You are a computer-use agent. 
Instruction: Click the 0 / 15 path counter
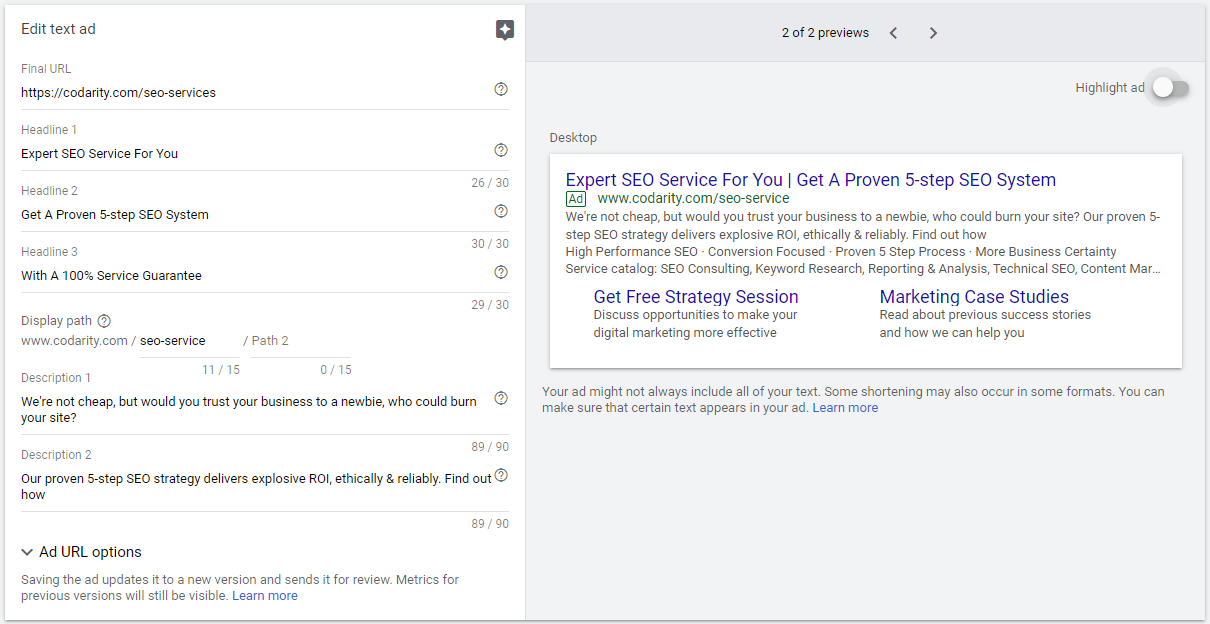(x=336, y=370)
